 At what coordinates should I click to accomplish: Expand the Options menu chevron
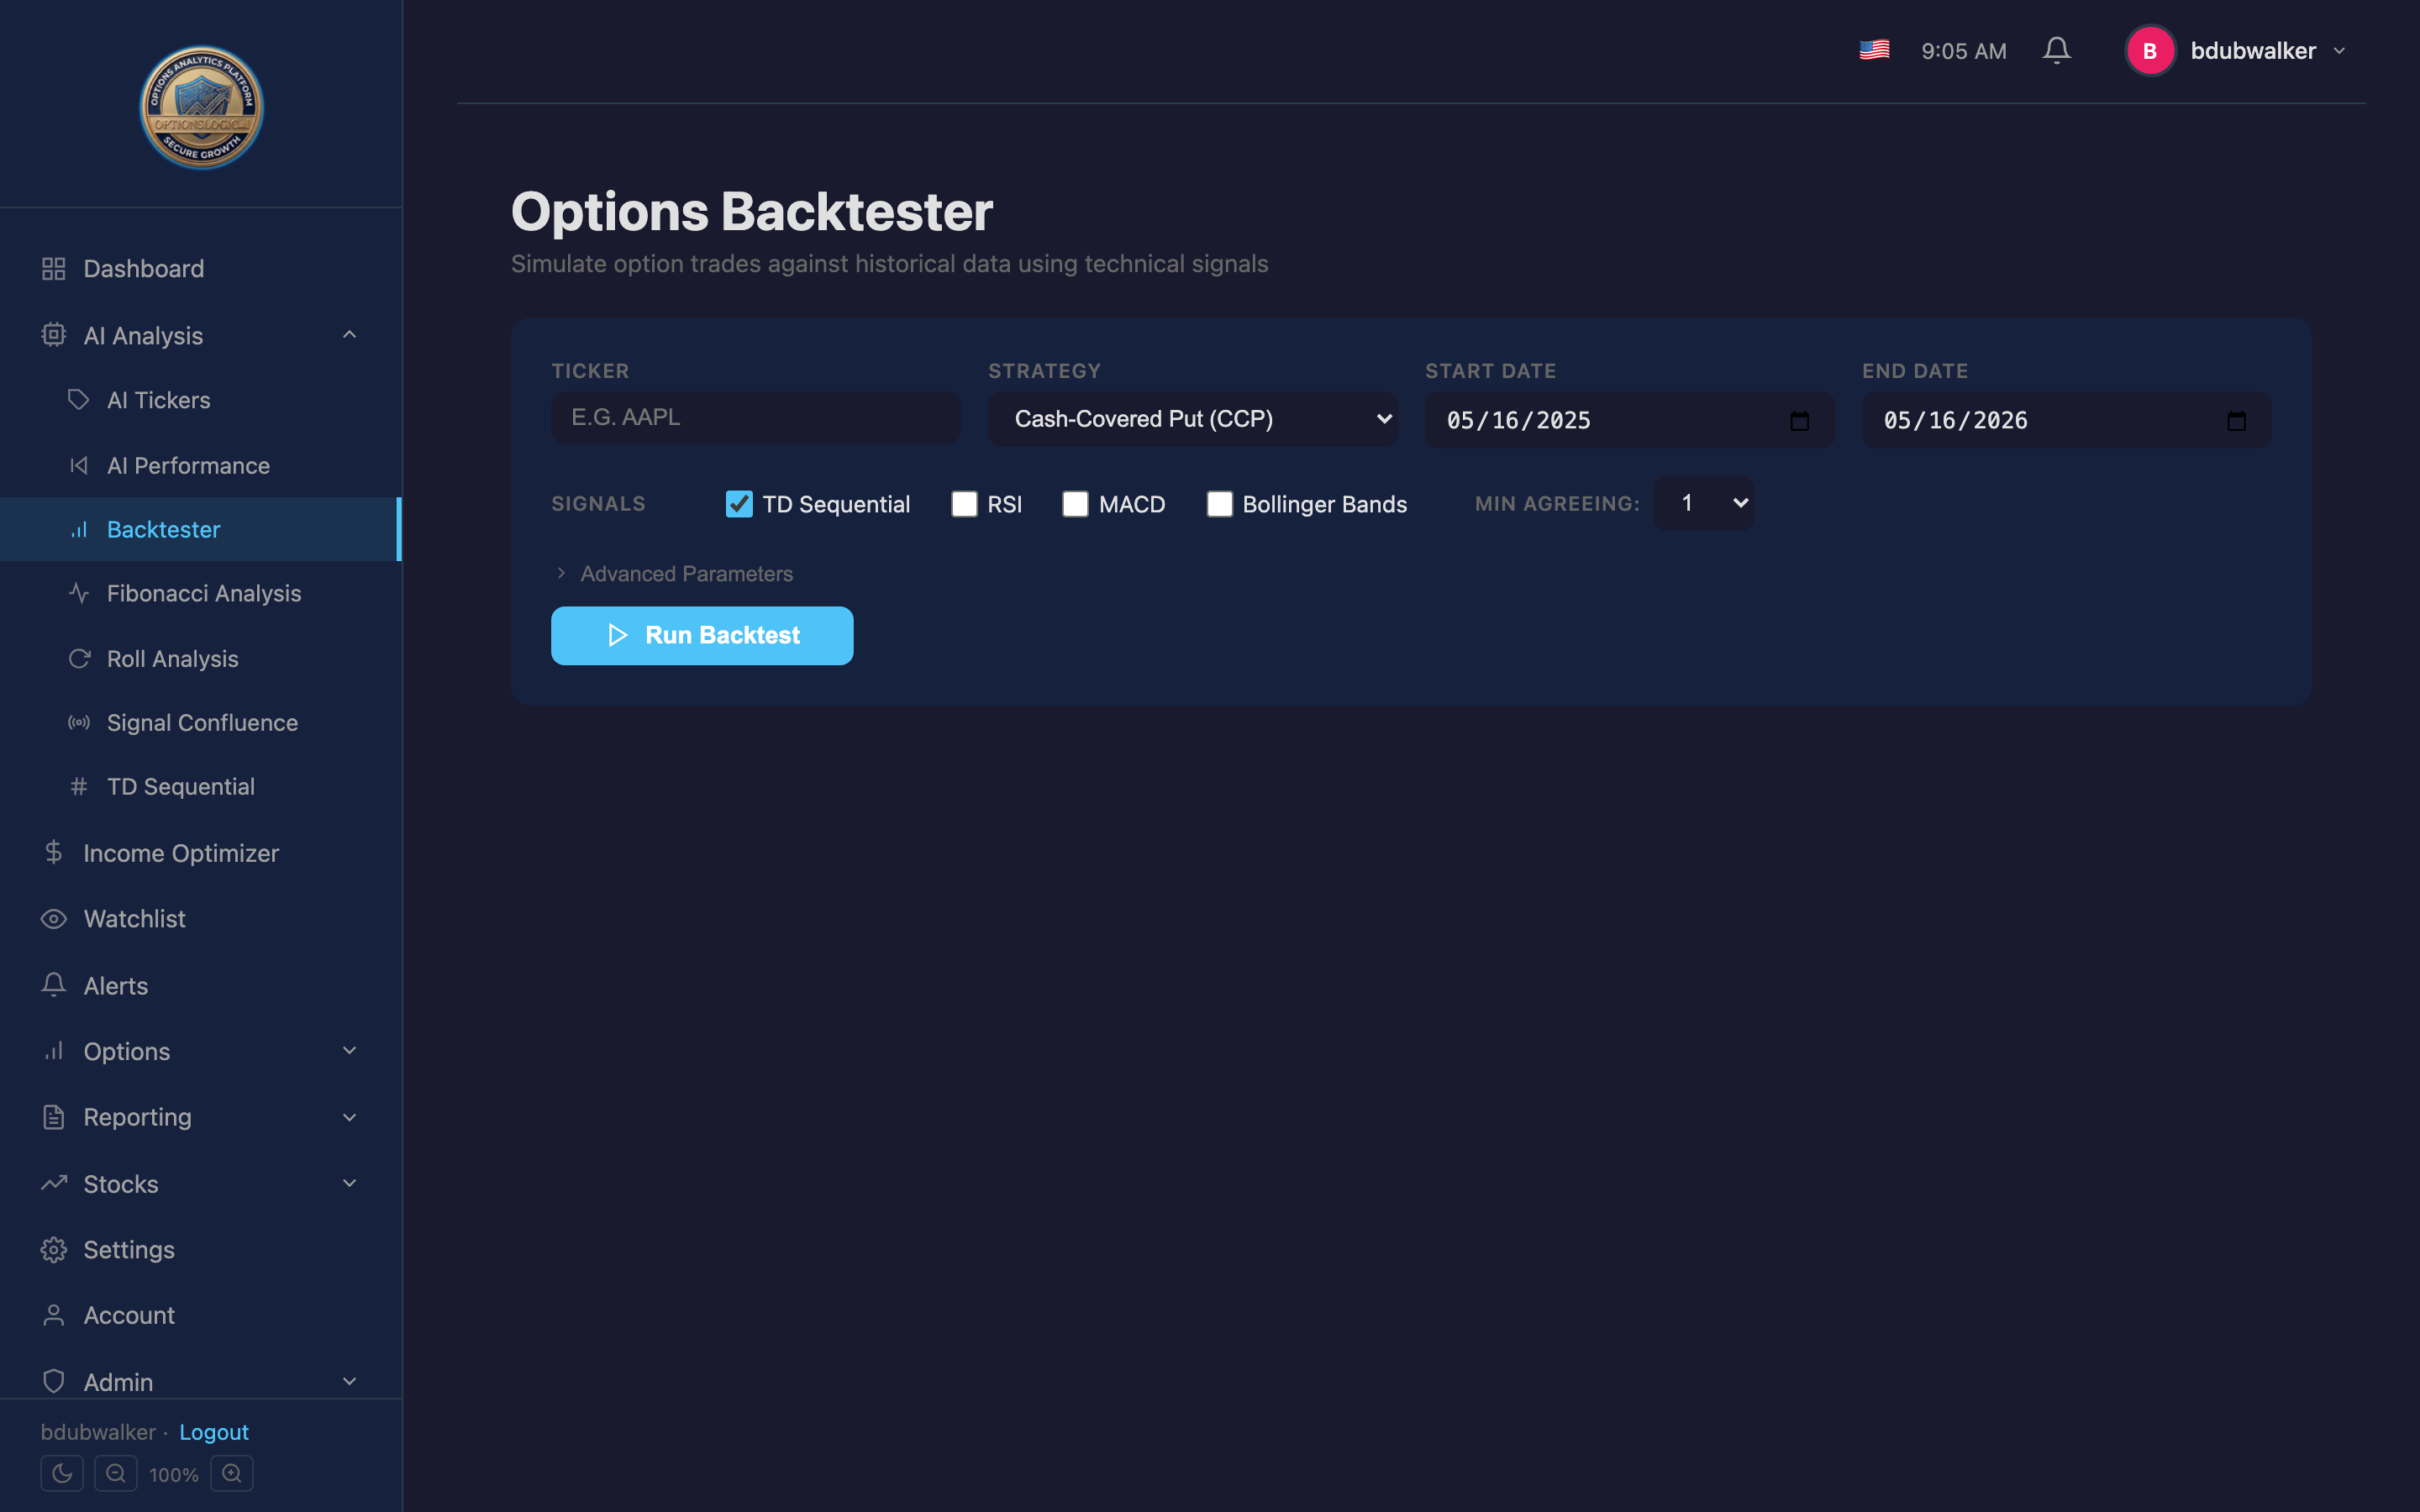coord(349,1051)
